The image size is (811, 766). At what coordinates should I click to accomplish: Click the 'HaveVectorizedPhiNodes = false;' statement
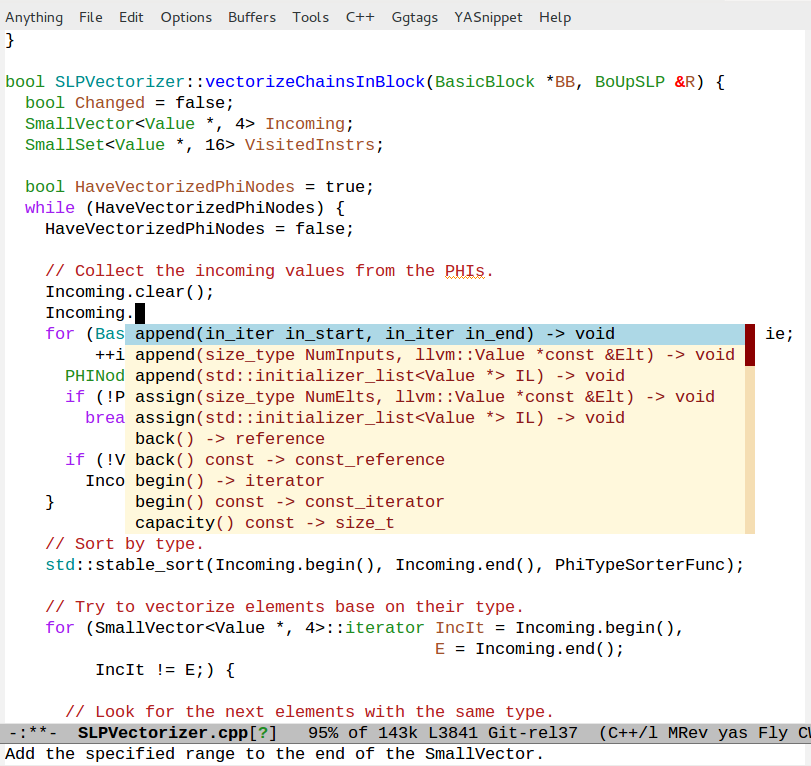coord(199,229)
